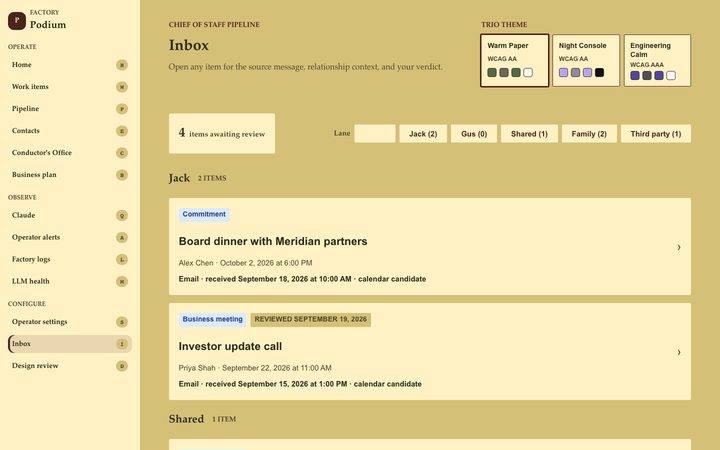Filter lane by Jack (2)
Screen dimensions: 720x450
coord(423,134)
